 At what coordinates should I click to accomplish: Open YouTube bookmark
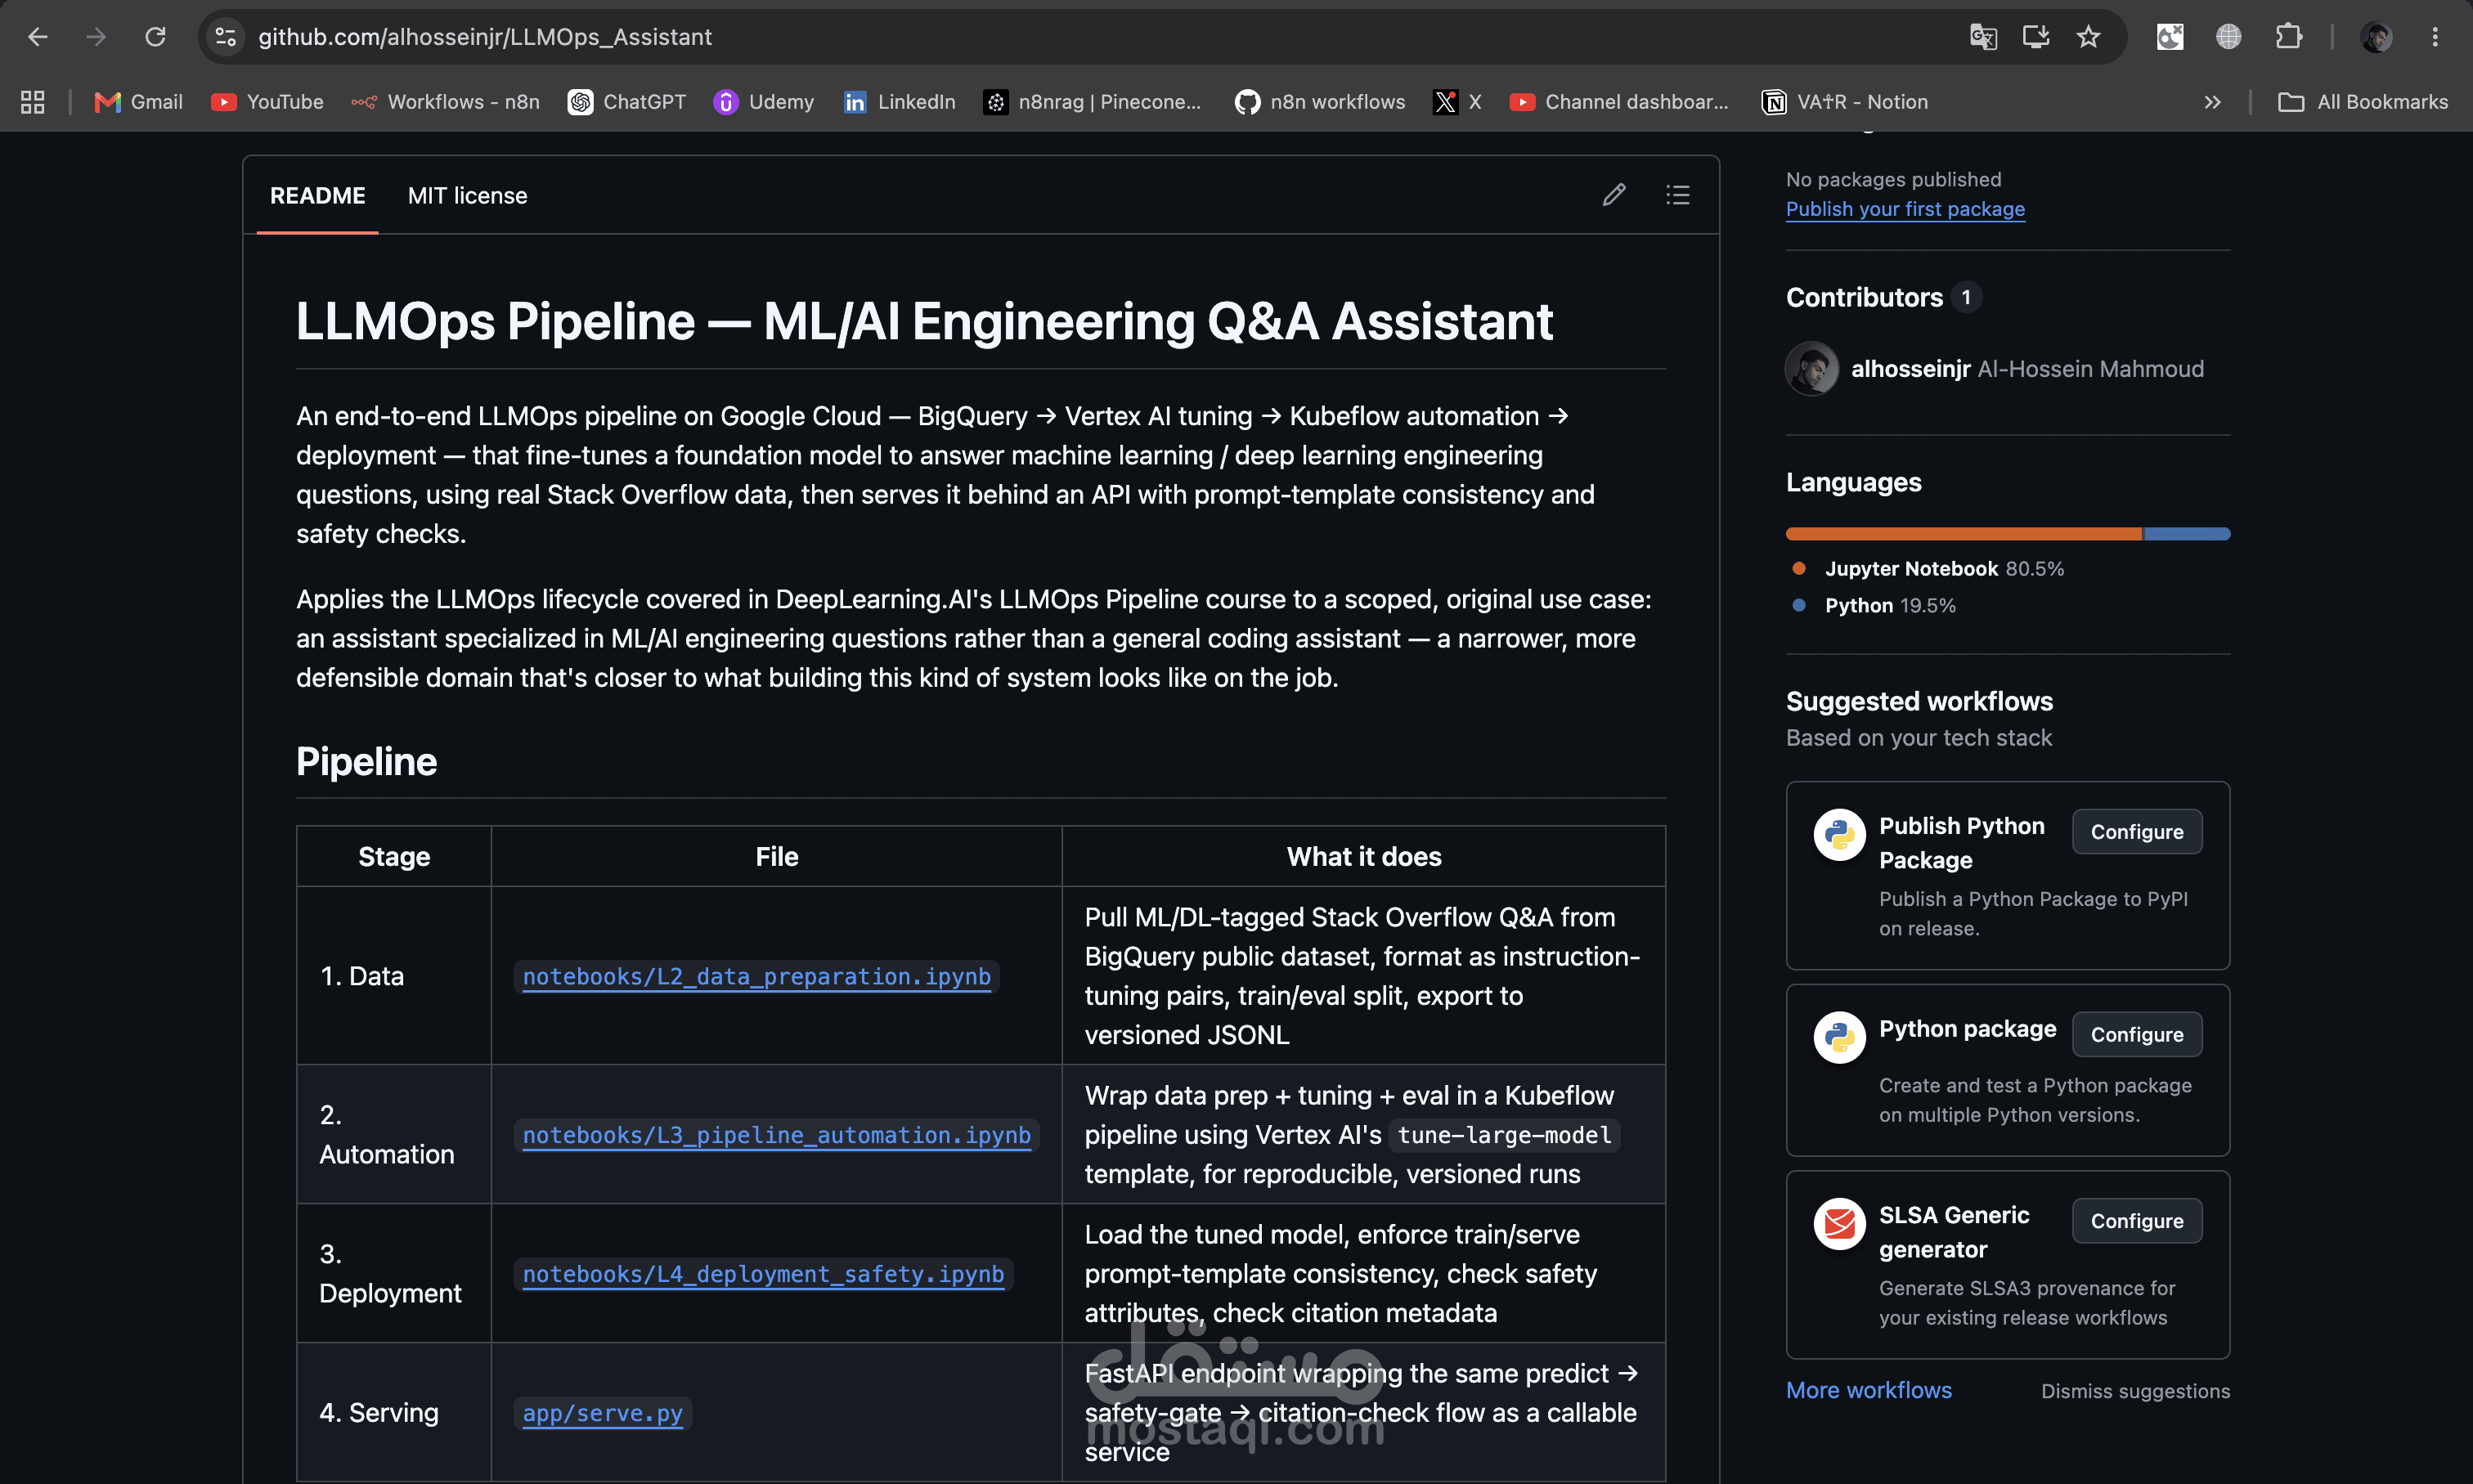point(267,102)
